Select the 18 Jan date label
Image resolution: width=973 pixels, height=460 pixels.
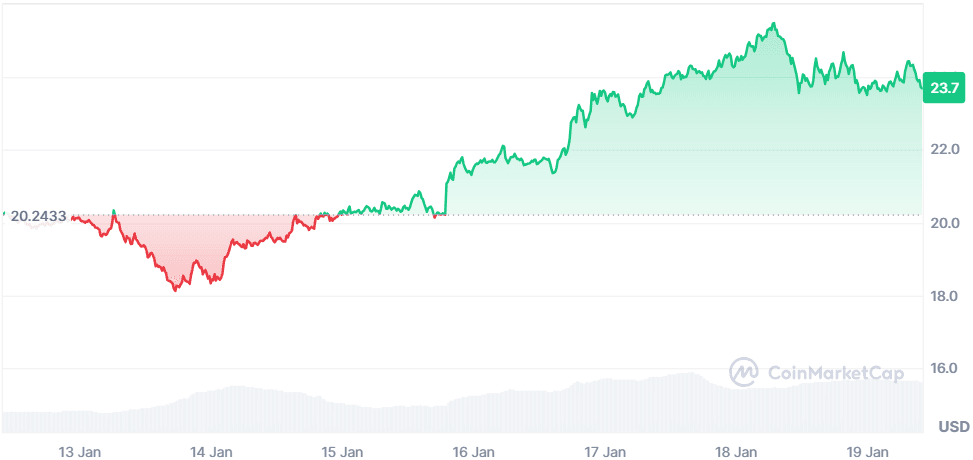736,452
